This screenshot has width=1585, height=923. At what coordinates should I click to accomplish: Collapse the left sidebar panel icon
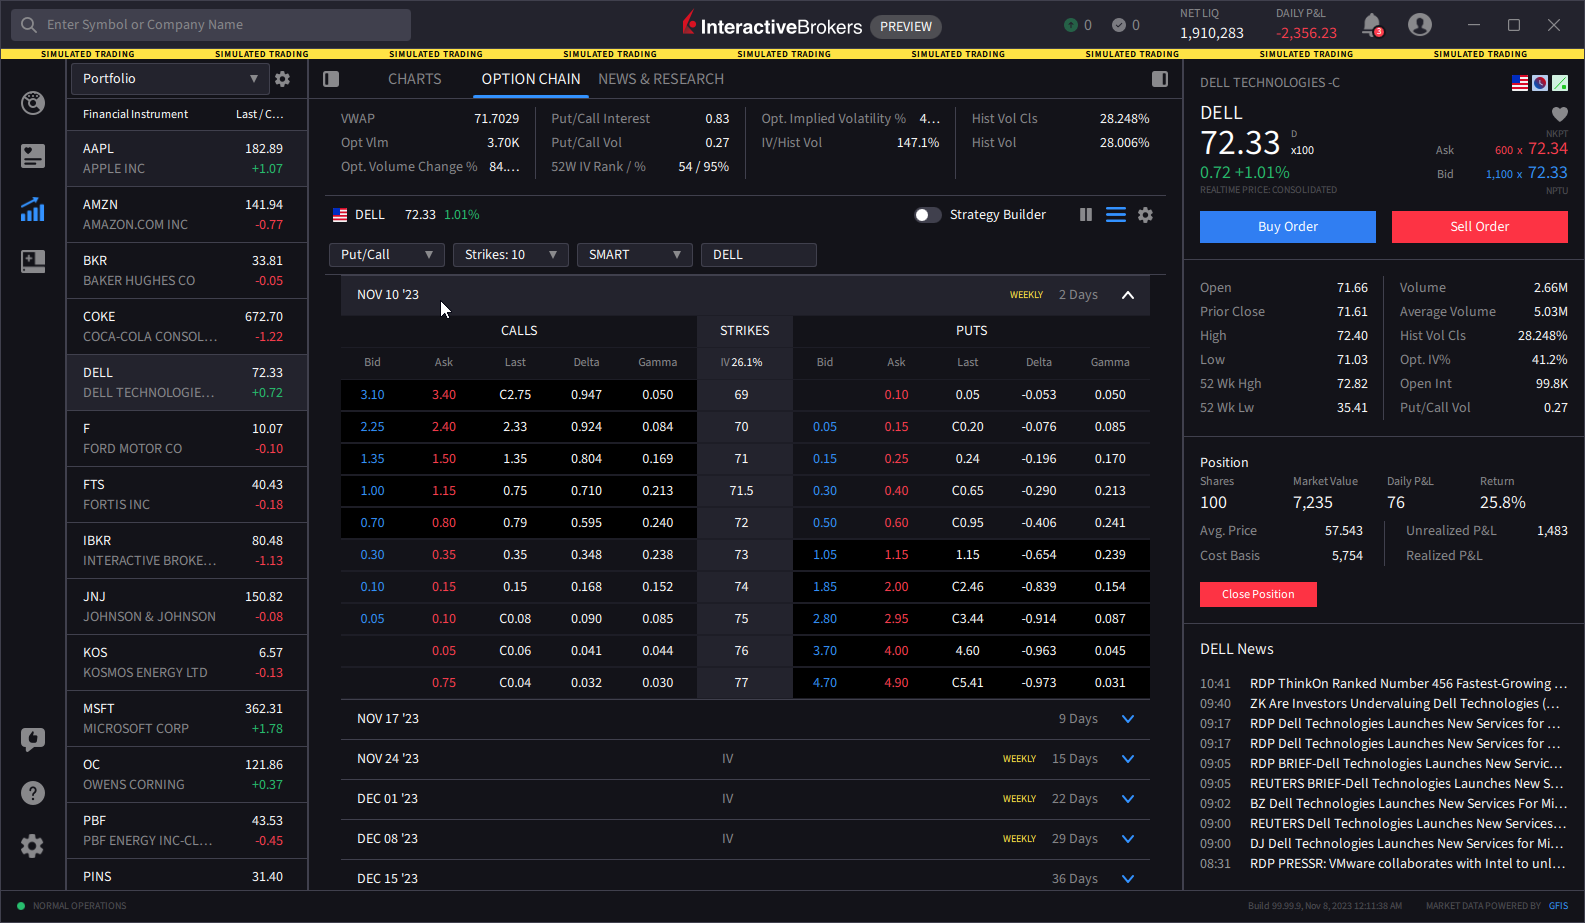coord(331,79)
